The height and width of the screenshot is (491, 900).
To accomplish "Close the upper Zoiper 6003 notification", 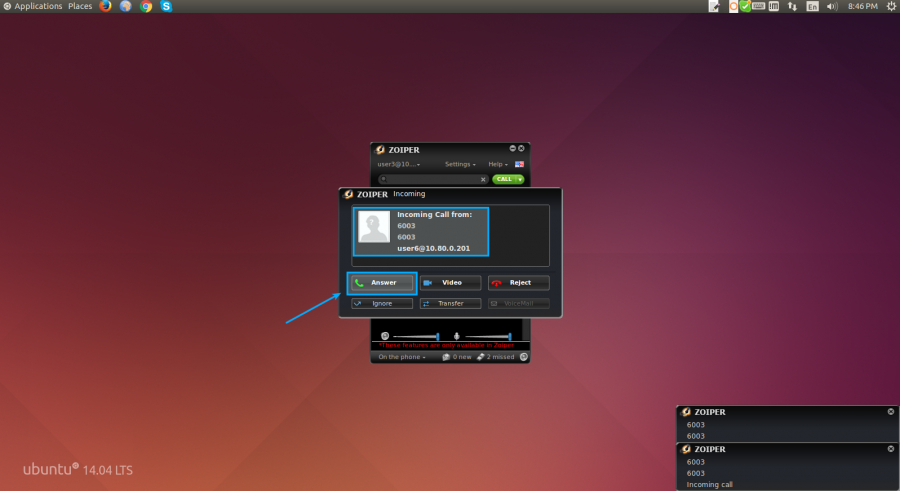I will point(891,412).
